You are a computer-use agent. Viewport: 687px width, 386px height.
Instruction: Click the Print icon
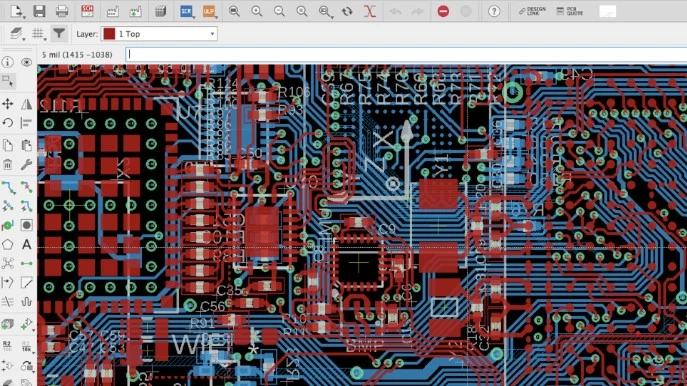point(62,11)
